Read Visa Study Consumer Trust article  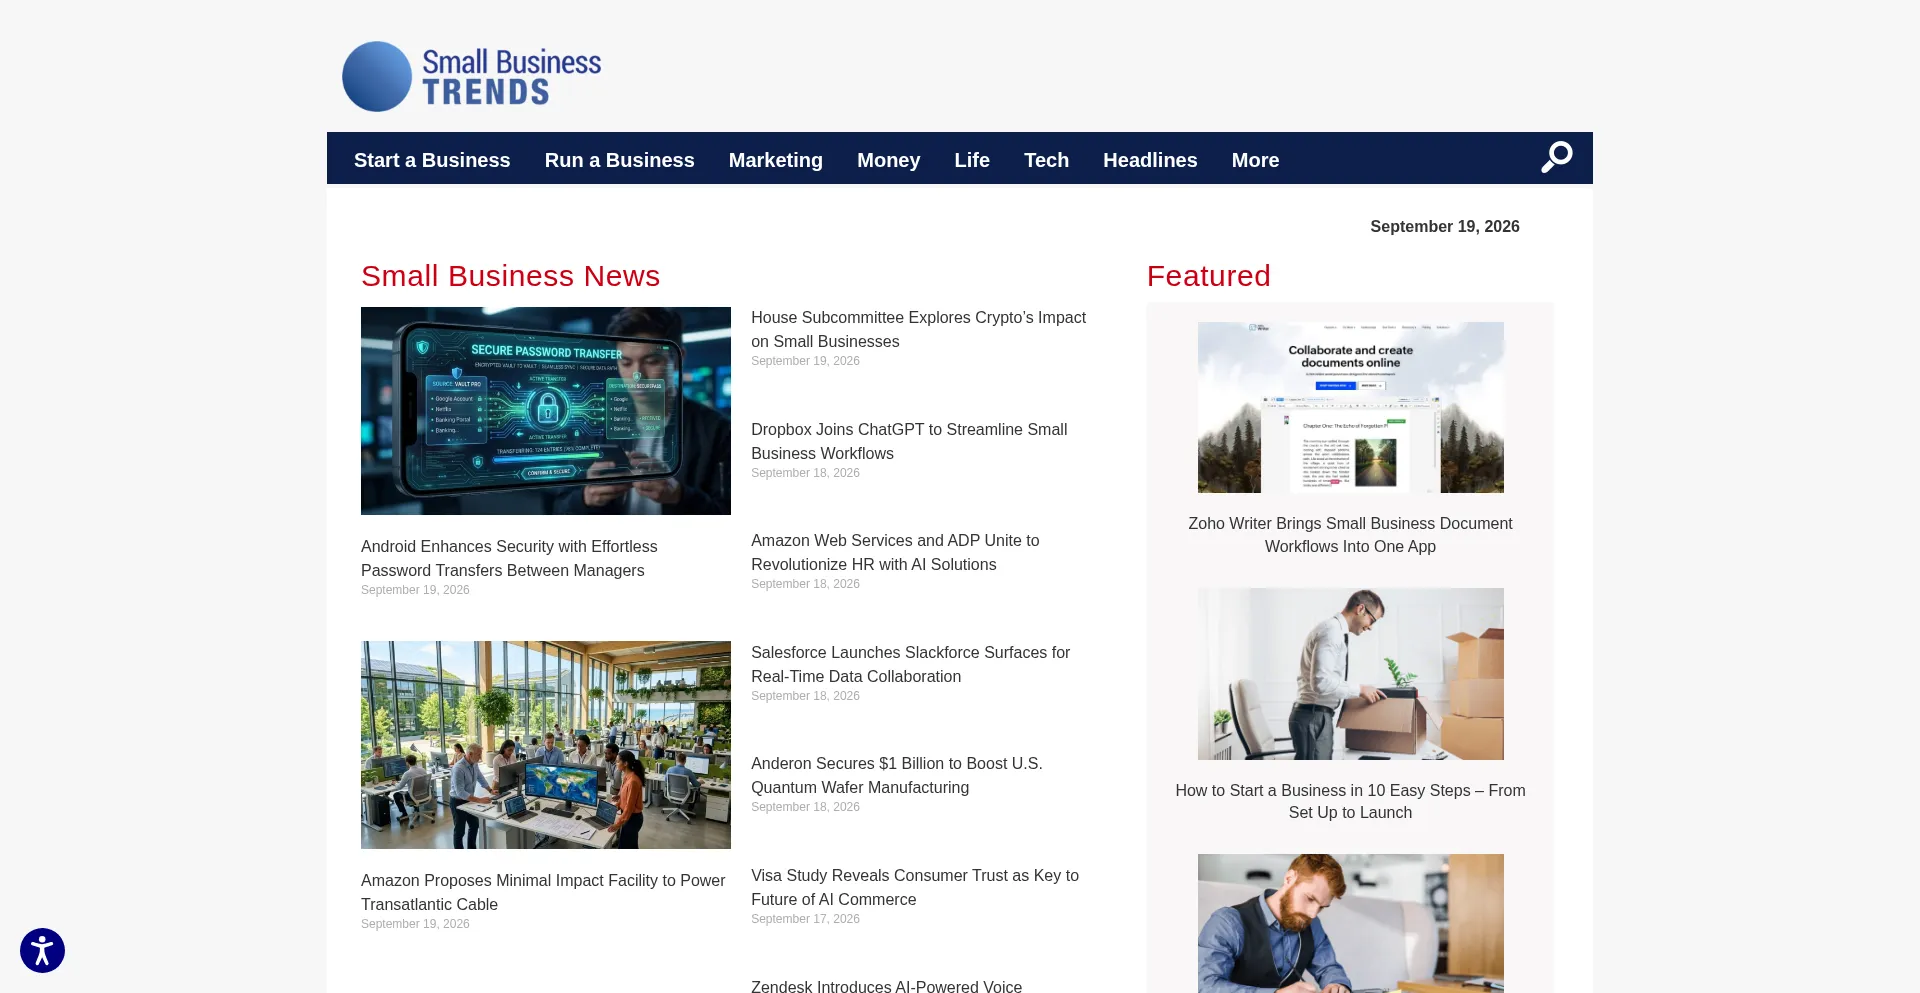915,887
